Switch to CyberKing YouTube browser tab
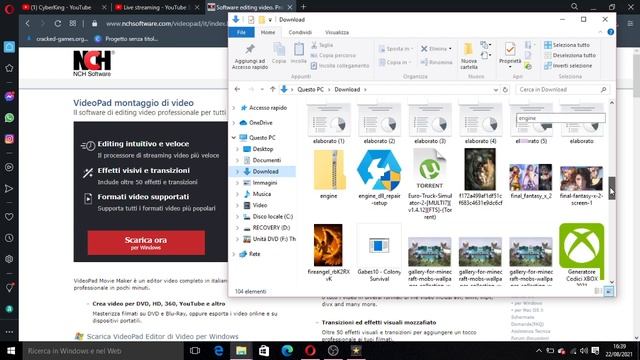Screen dimensions: 640x360 pyautogui.click(x=61, y=7)
